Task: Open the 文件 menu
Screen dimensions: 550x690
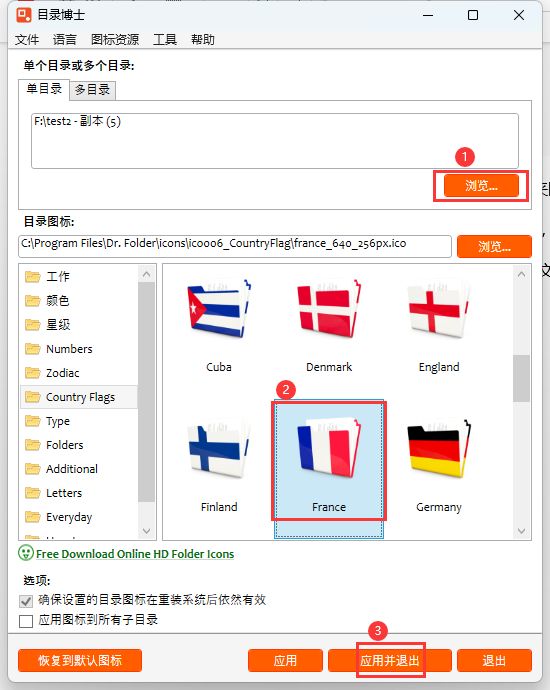Action: (x=27, y=40)
